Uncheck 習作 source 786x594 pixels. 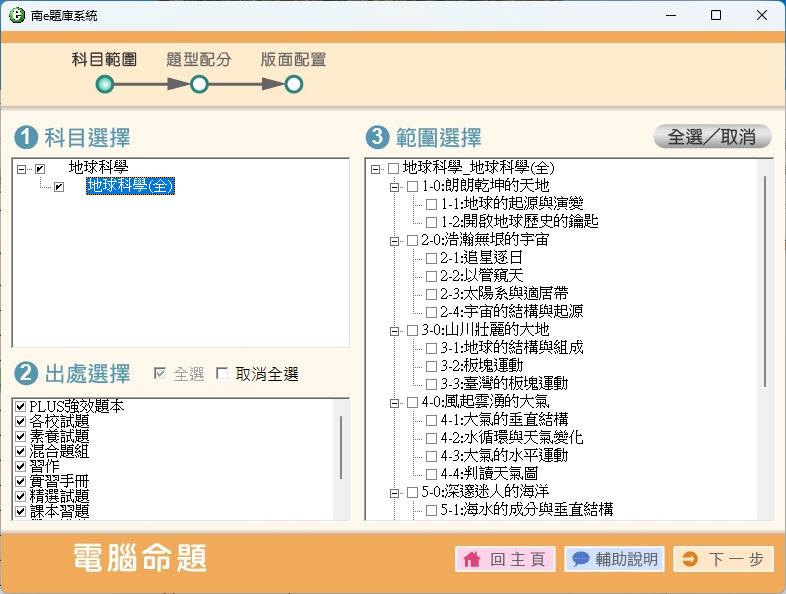point(21,466)
